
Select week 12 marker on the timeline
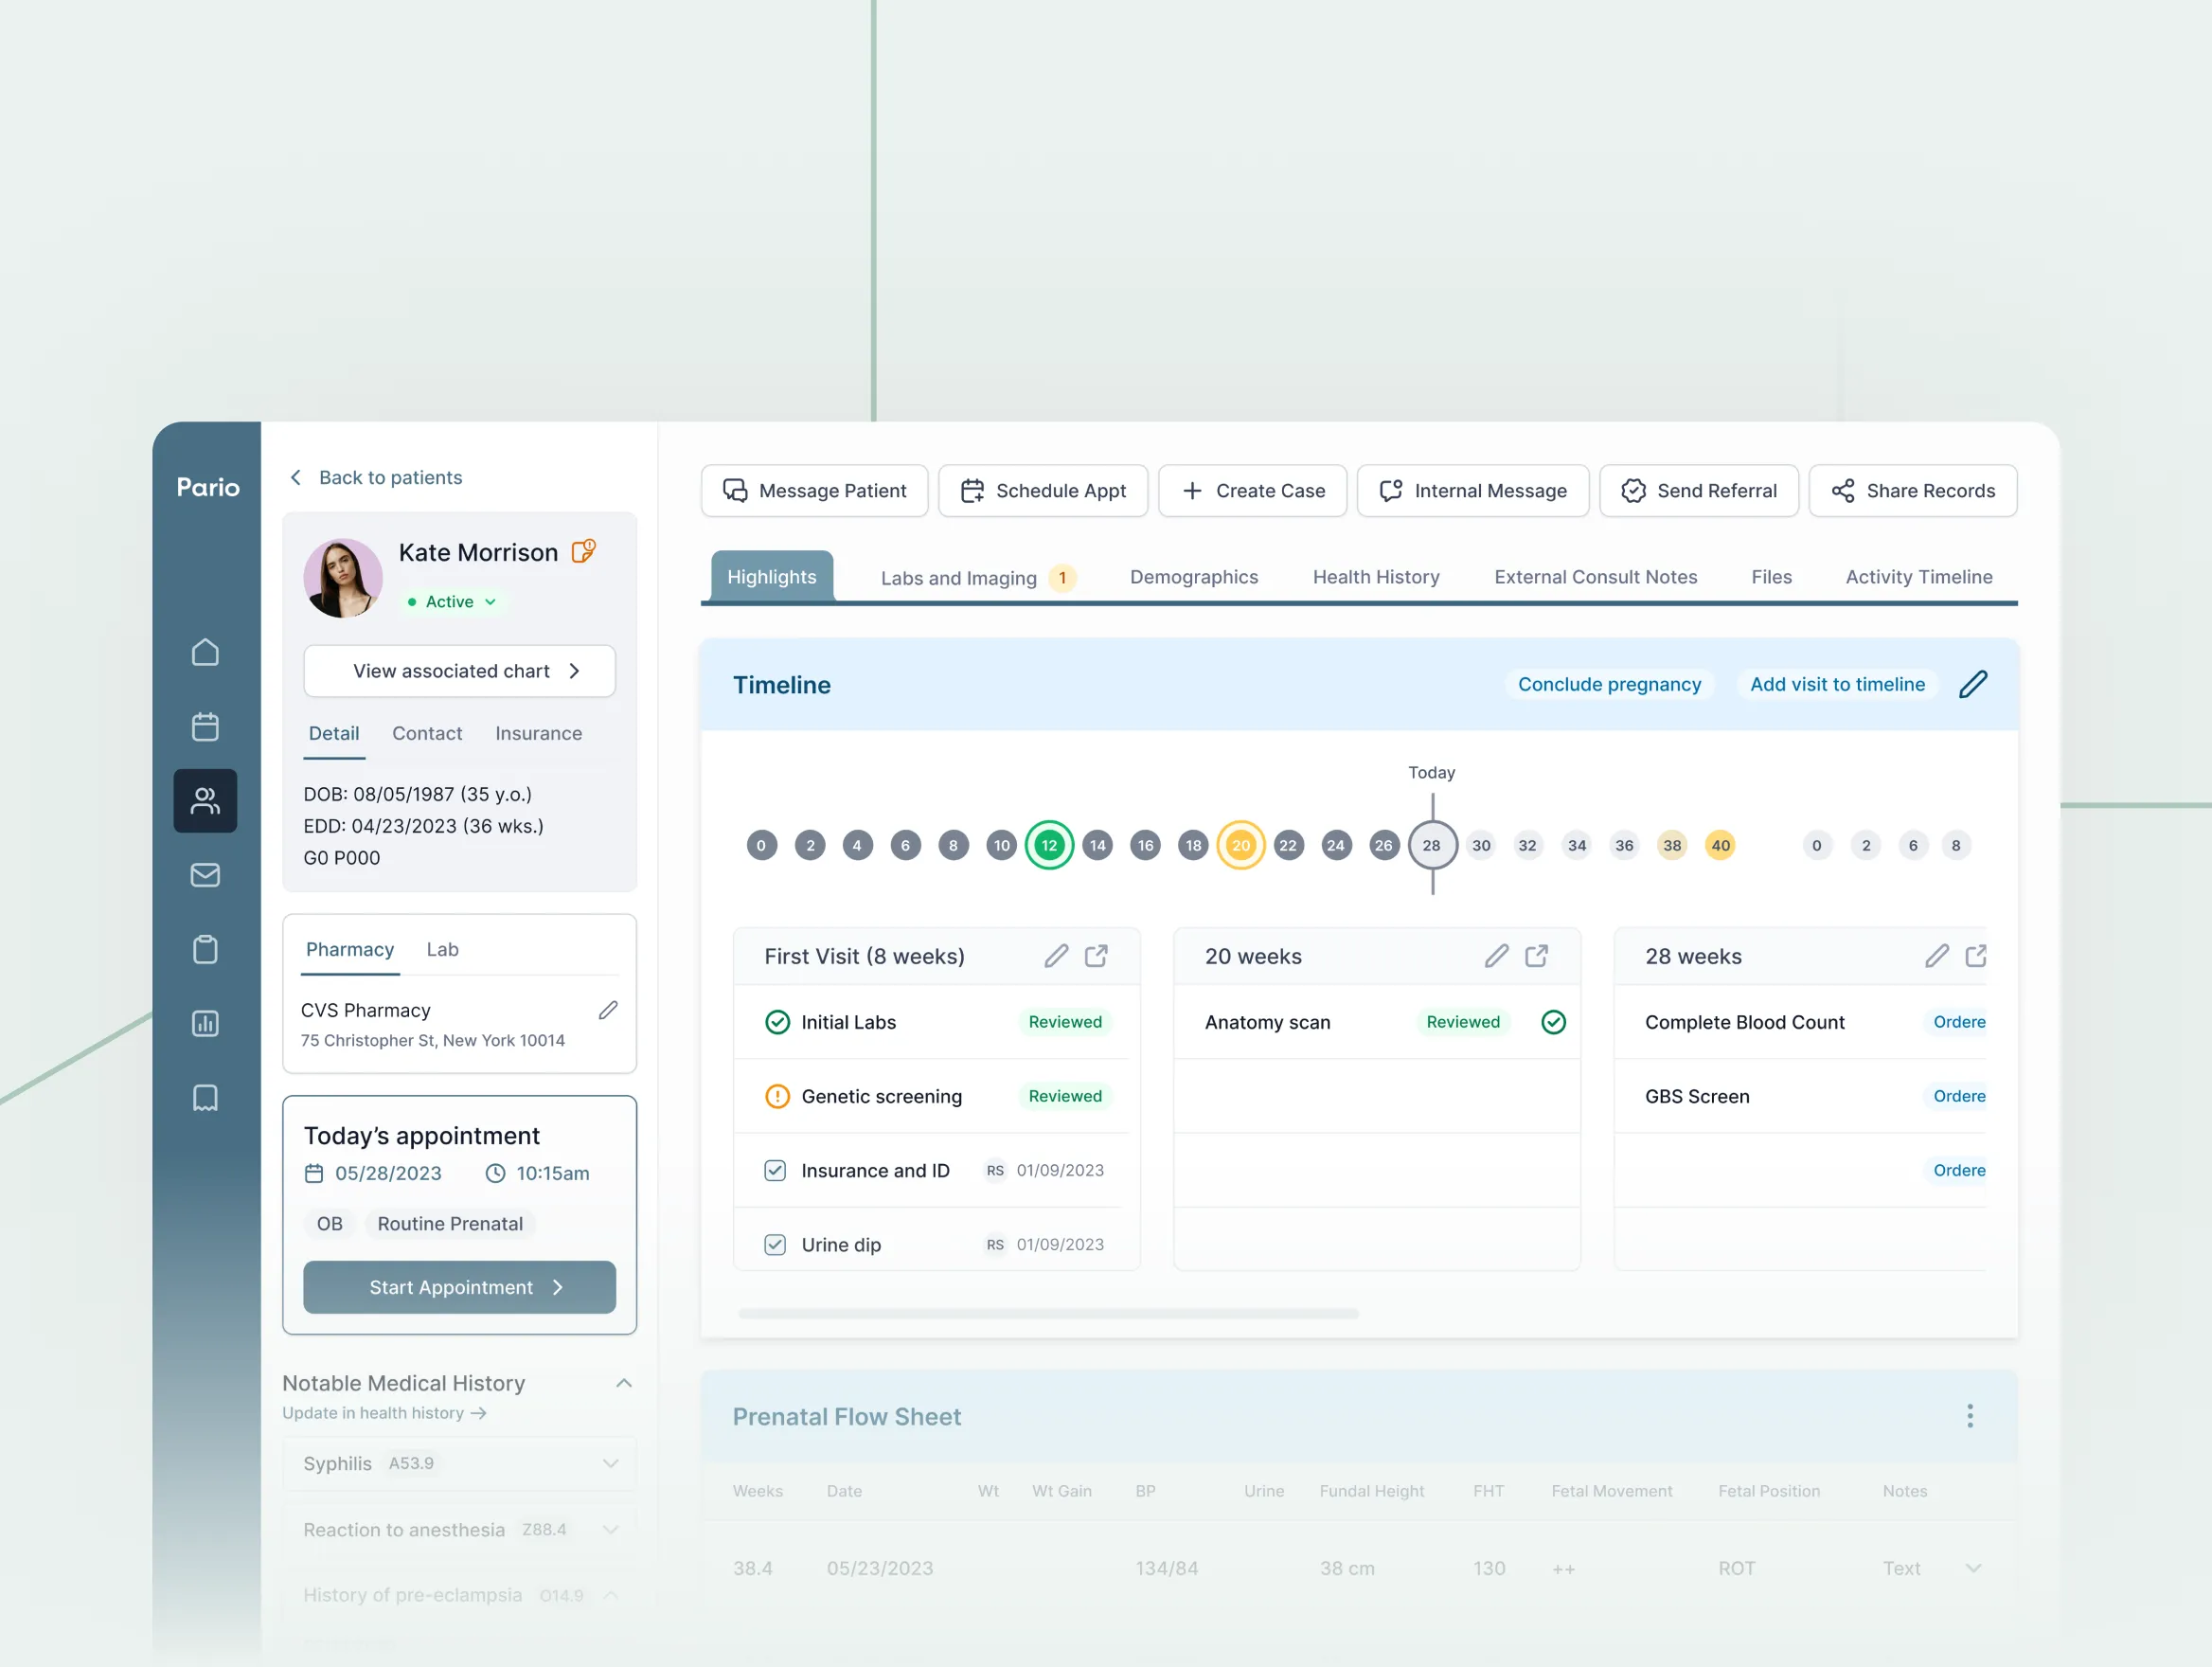pos(1049,844)
